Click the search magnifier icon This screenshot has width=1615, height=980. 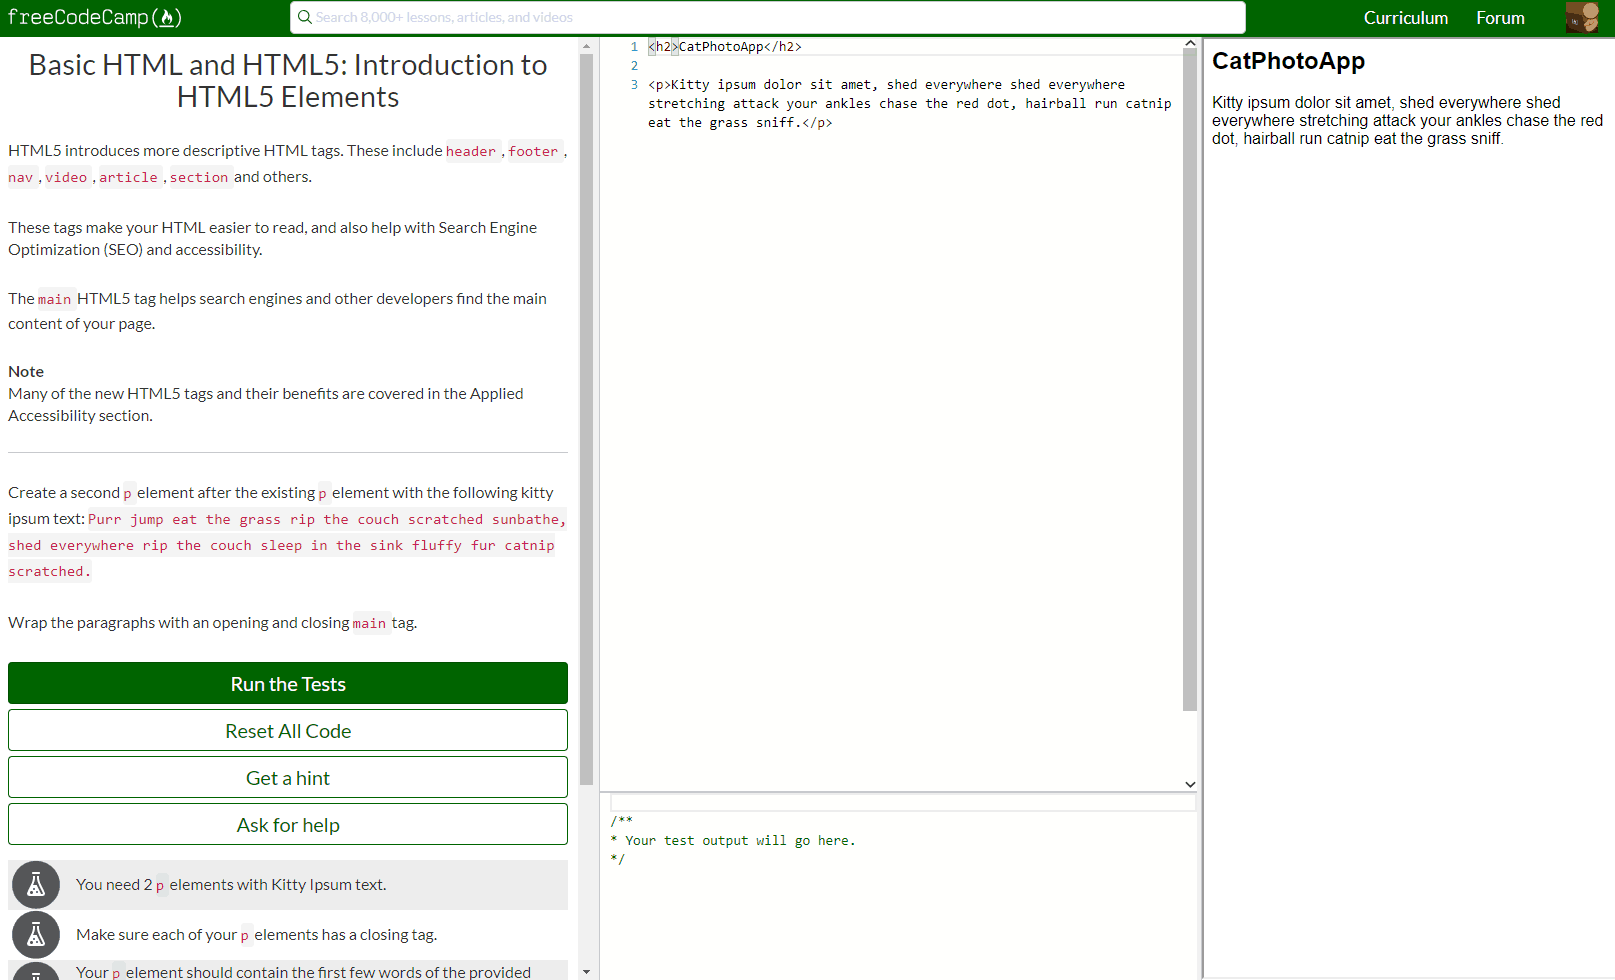305,17
